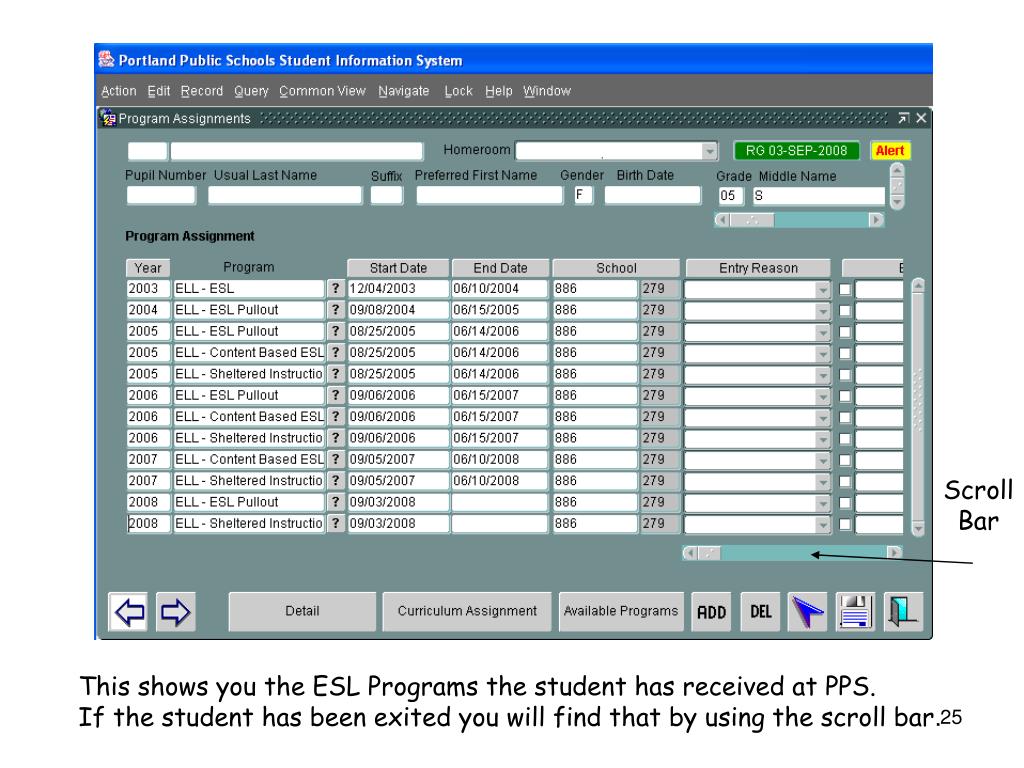Click the Available Programs button
The height and width of the screenshot is (768, 1024).
point(621,611)
